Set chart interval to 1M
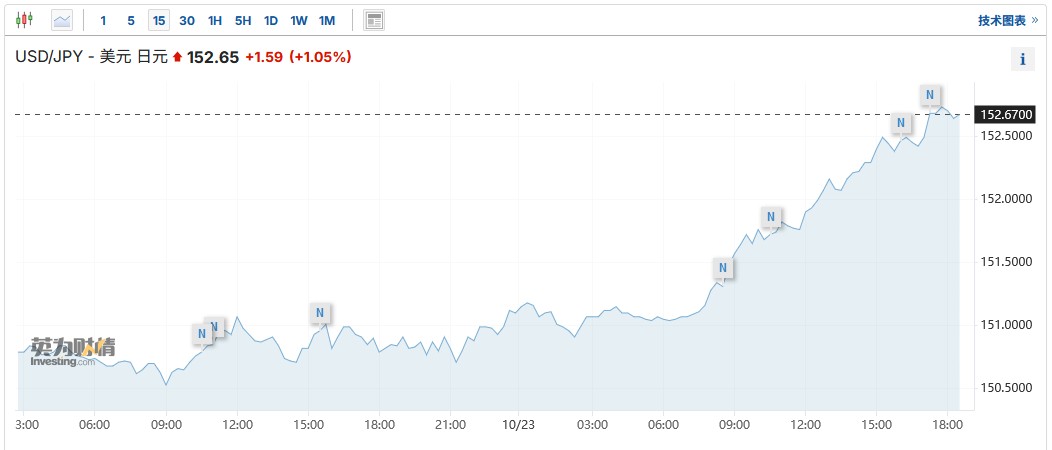1052x450 pixels. pos(327,20)
